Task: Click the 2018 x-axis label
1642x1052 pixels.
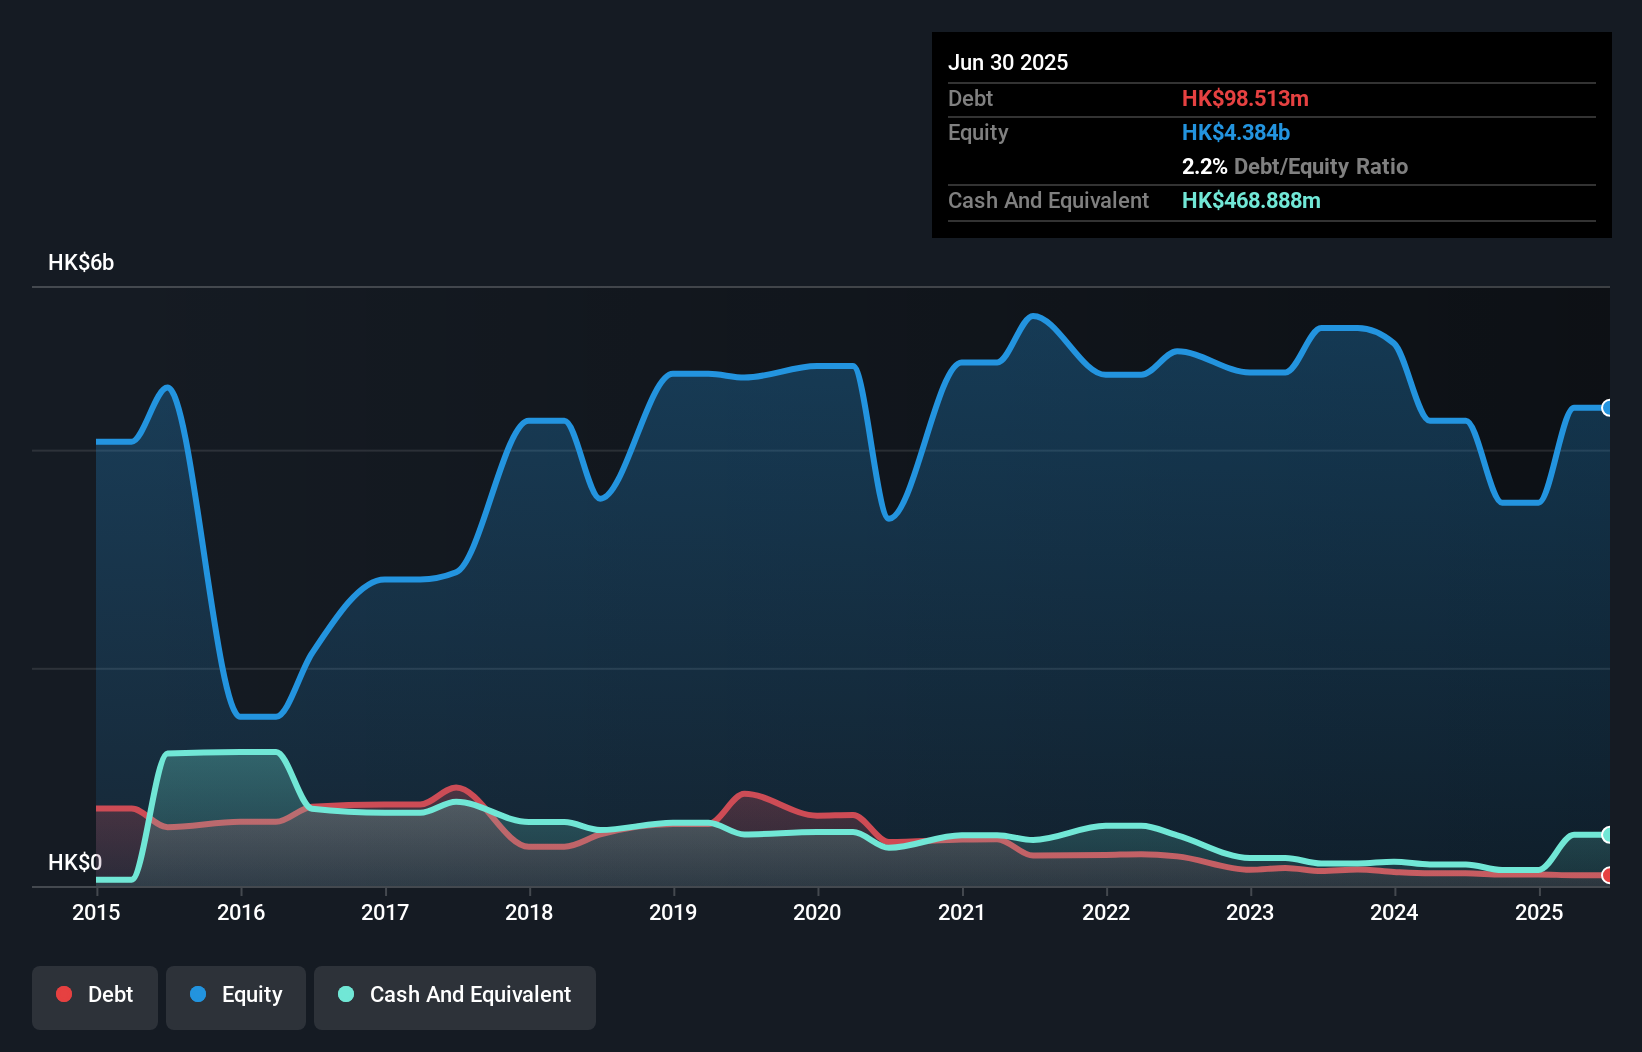Action: point(529,912)
